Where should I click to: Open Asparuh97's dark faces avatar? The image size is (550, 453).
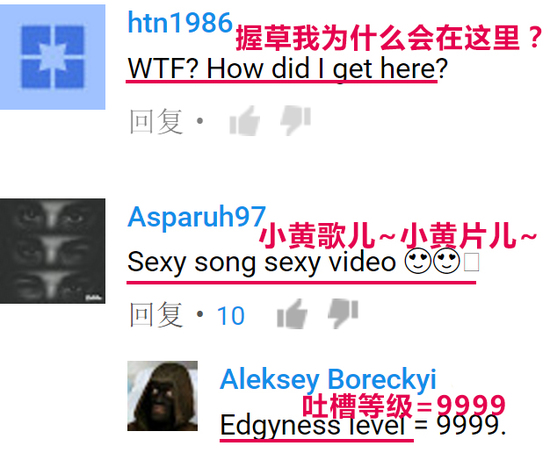[53, 251]
